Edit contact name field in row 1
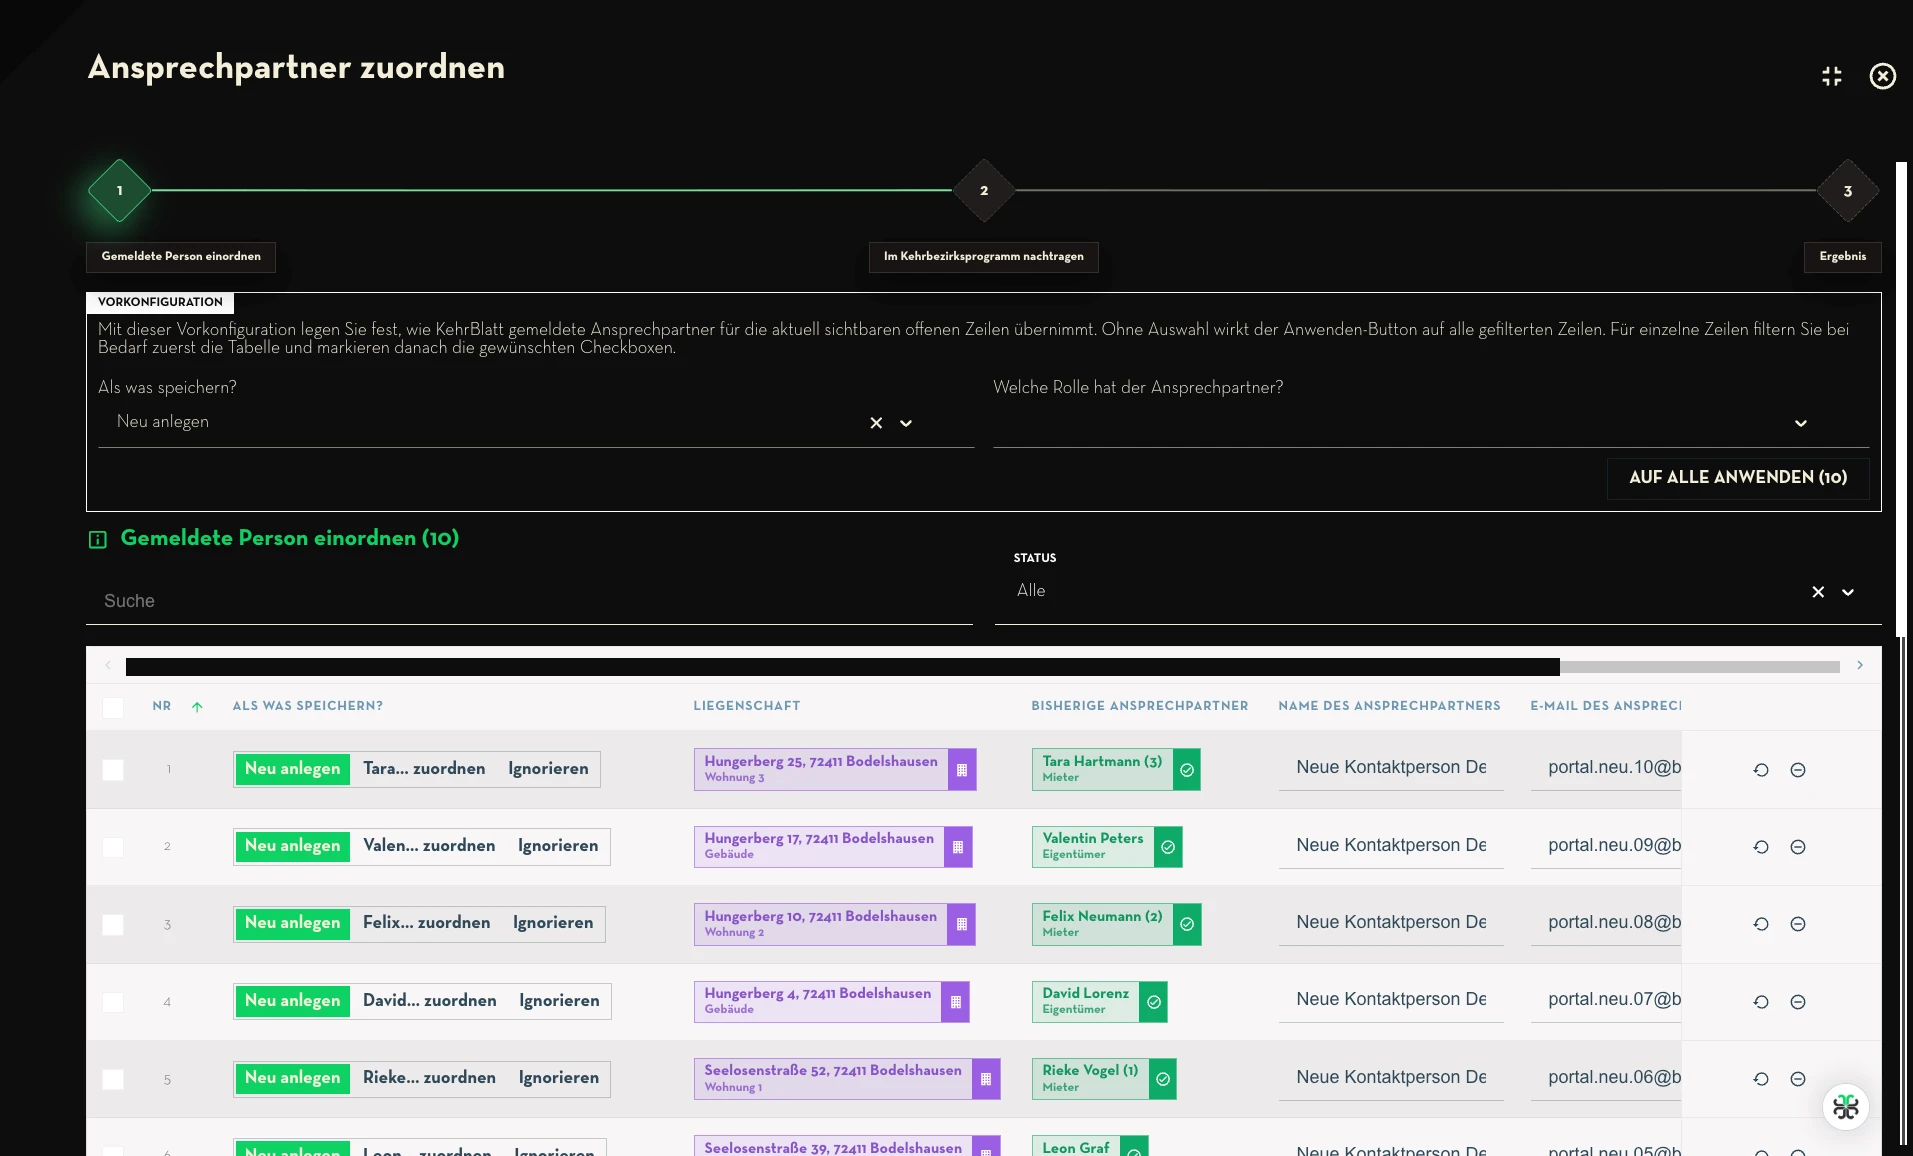1913x1156 pixels. (x=1391, y=768)
